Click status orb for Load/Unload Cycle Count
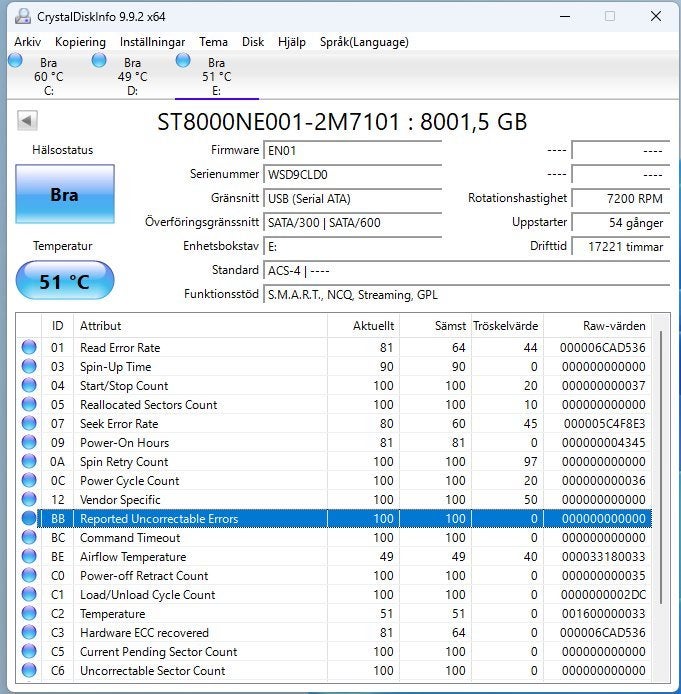The width and height of the screenshot is (681, 694). (29, 594)
